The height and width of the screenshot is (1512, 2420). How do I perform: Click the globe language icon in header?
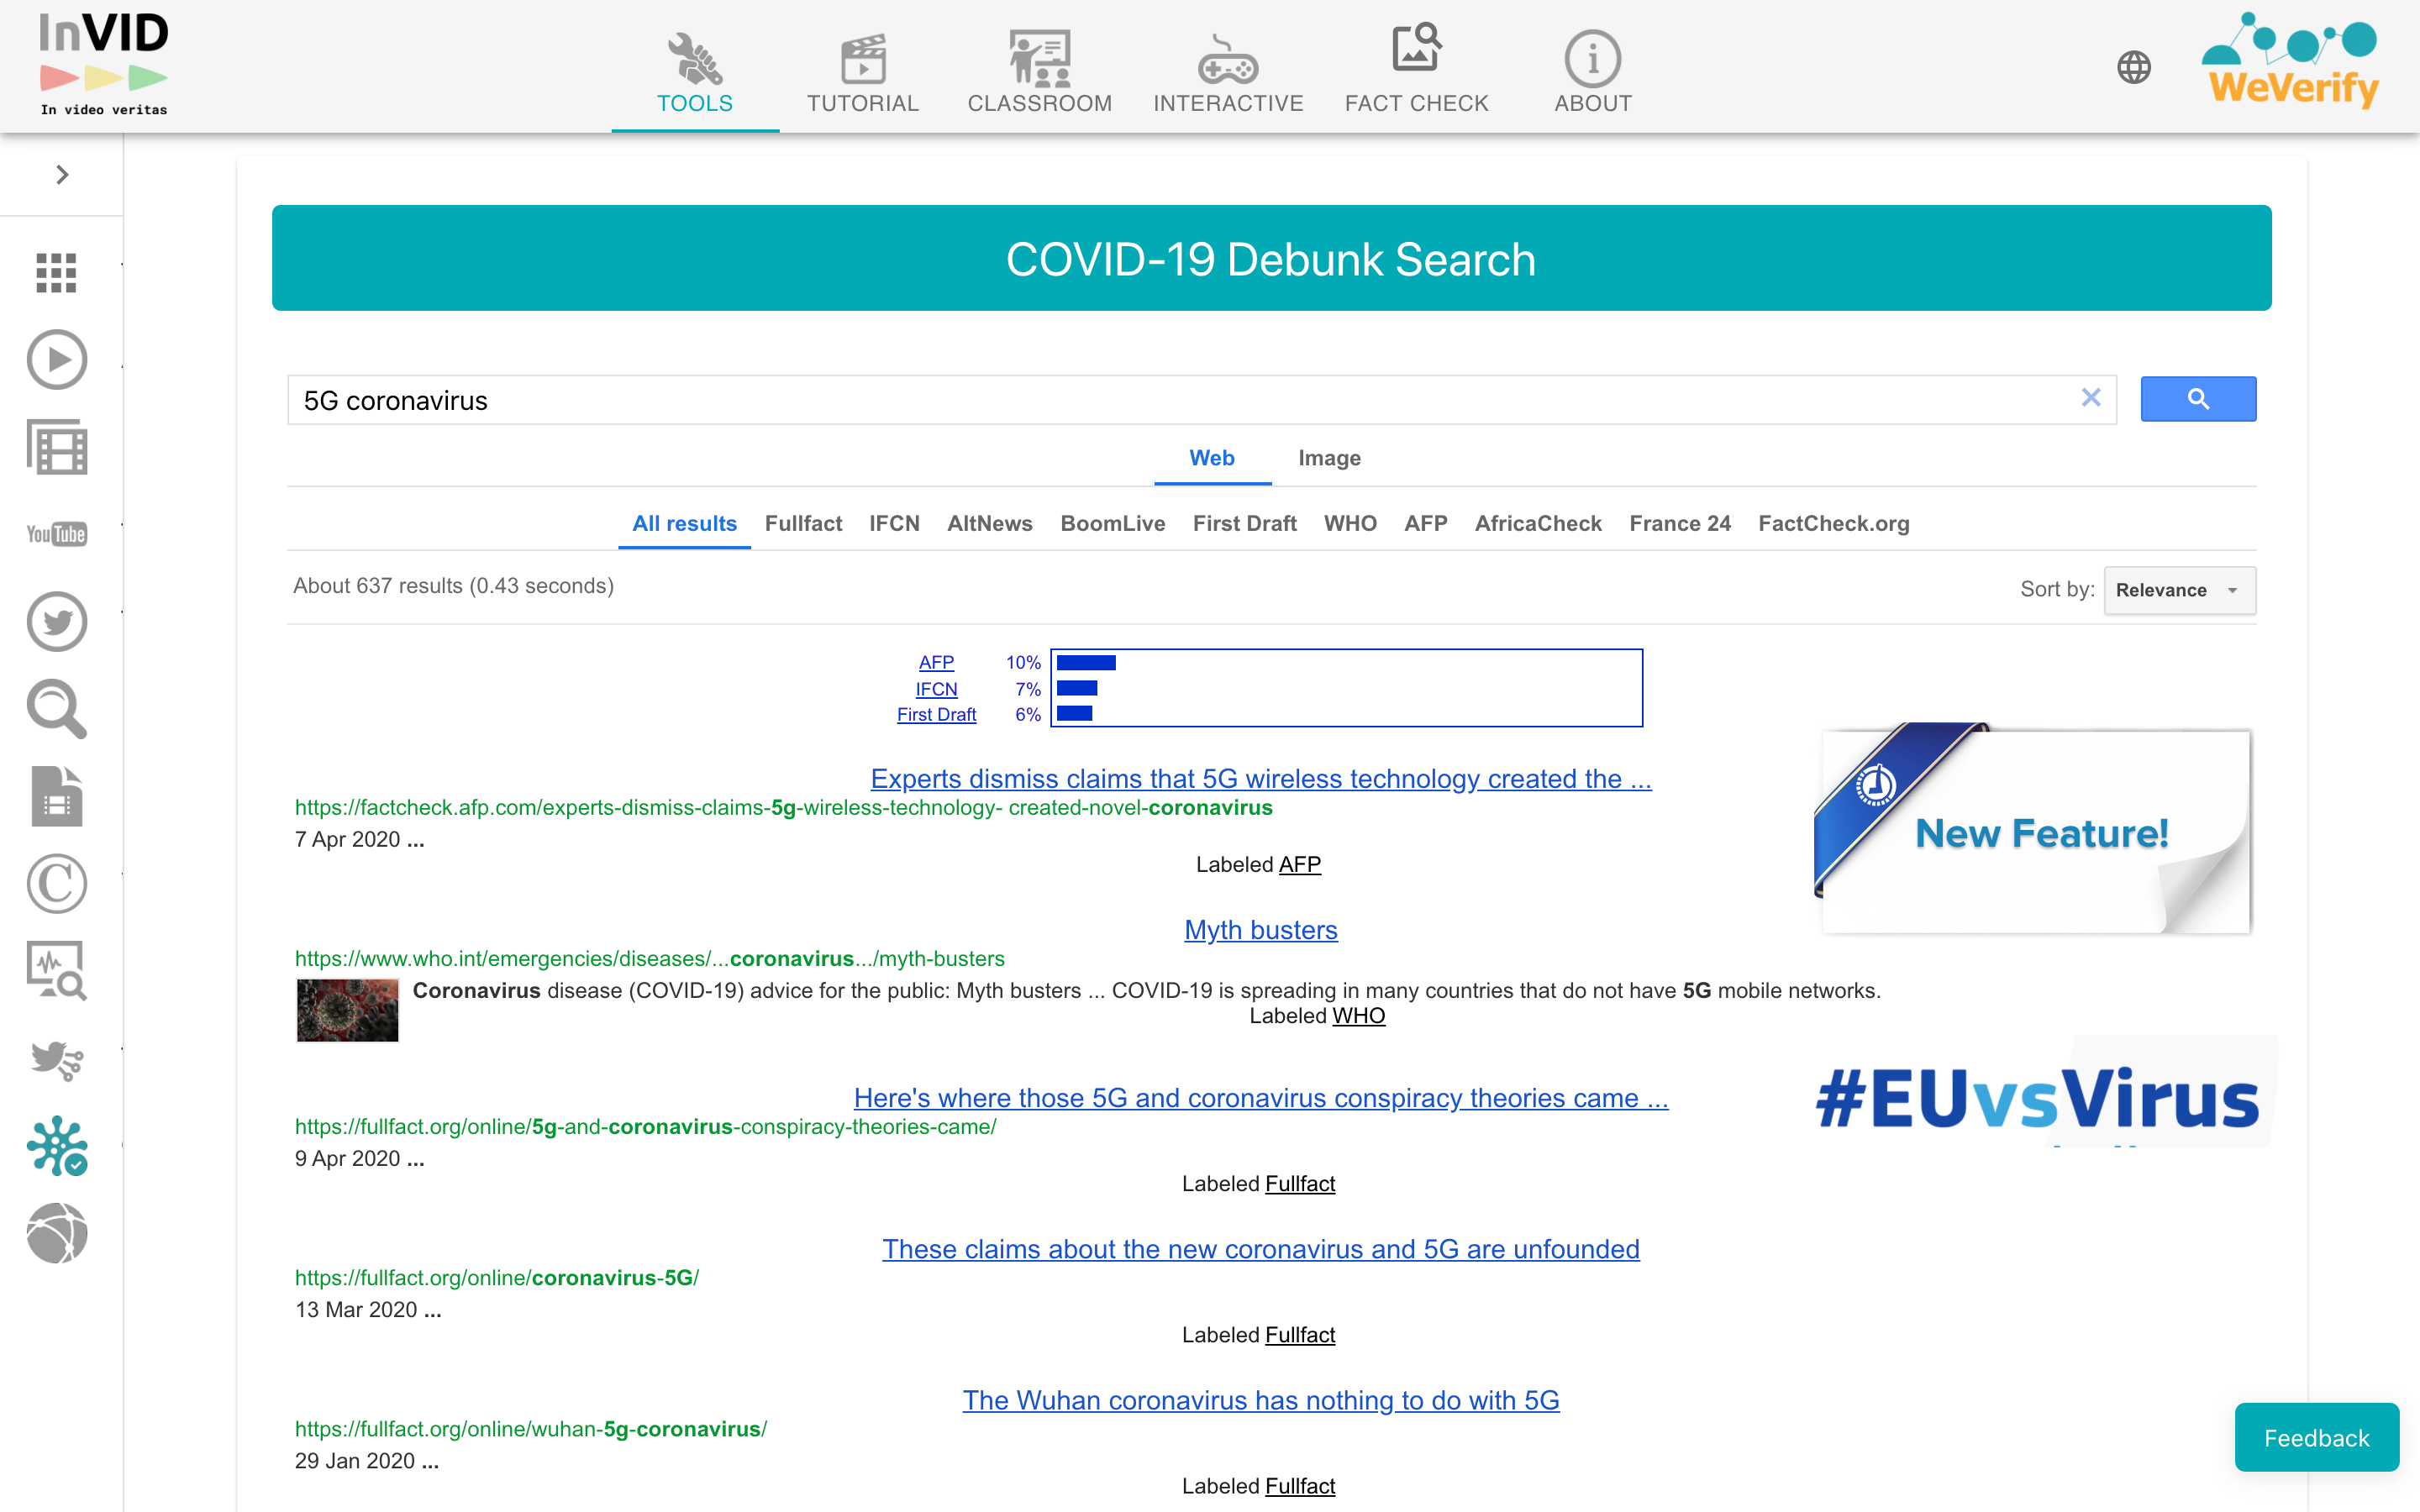click(x=2133, y=68)
